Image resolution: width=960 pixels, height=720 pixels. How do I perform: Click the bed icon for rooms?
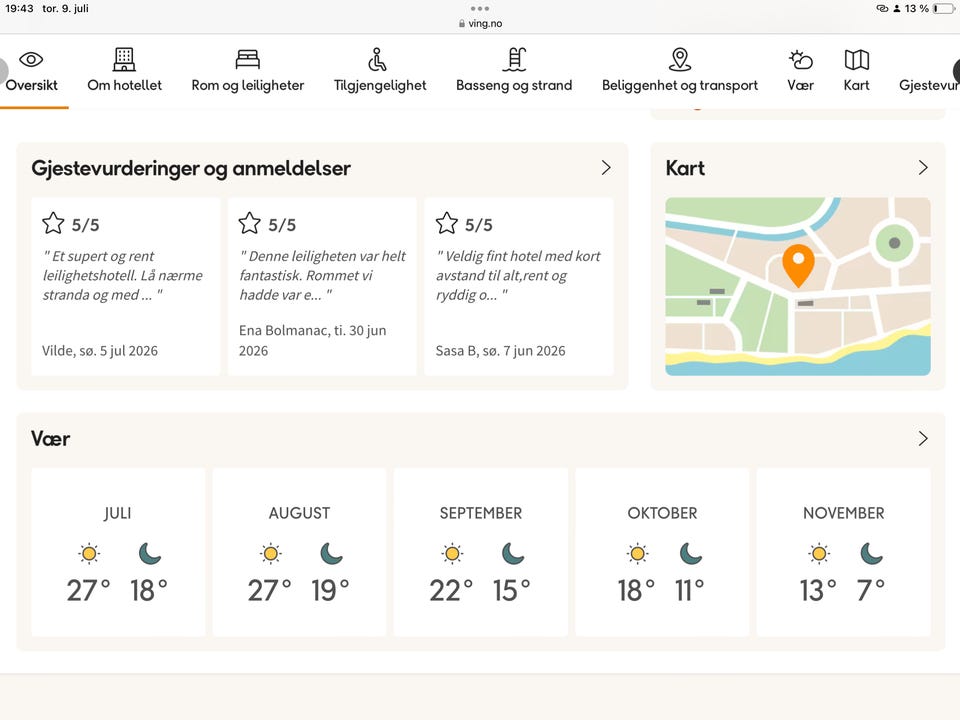click(x=247, y=59)
